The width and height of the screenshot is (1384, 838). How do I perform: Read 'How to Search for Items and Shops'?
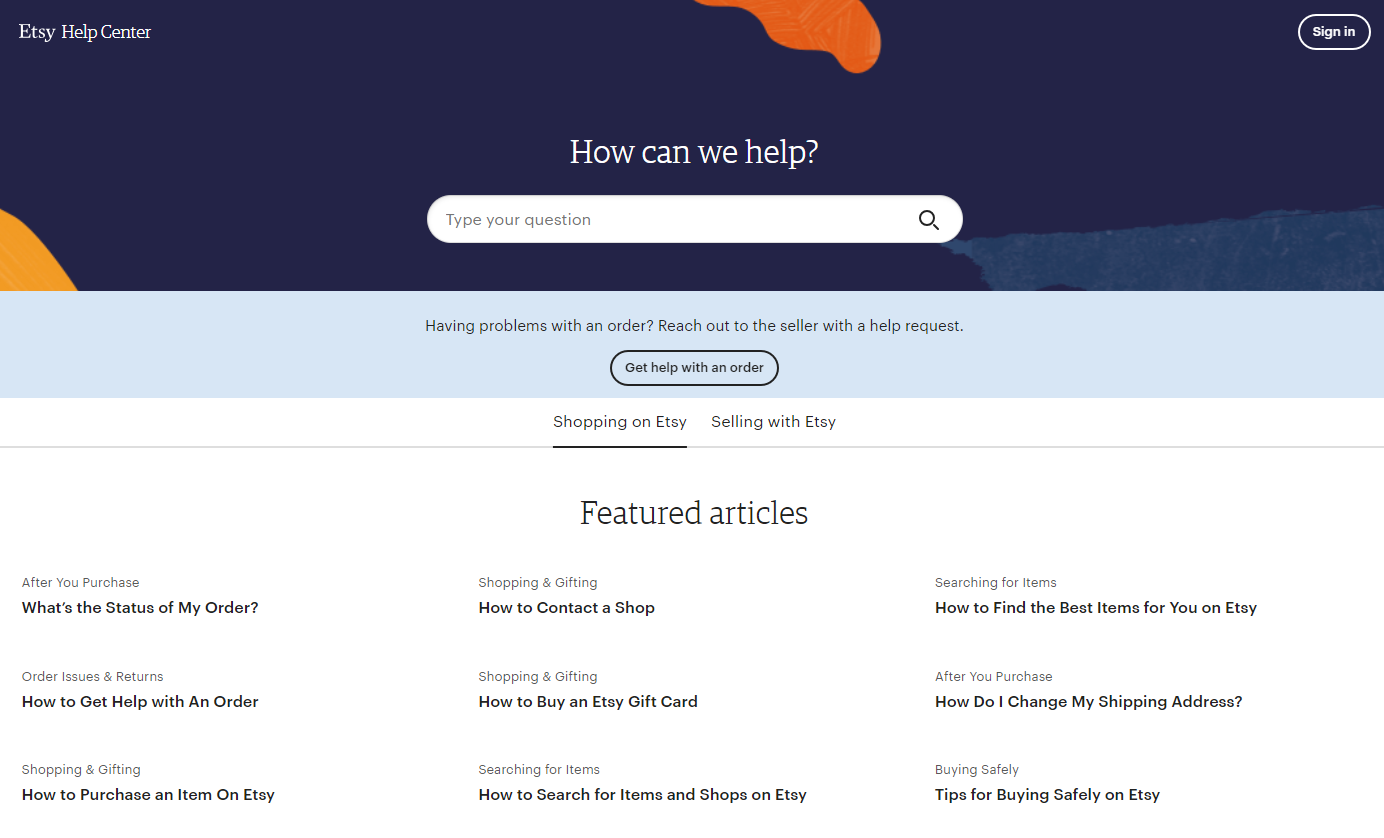642,795
